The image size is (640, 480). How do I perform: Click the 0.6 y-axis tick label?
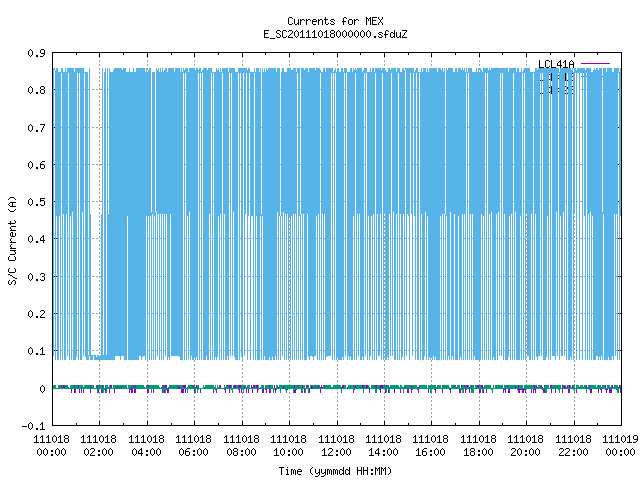click(x=36, y=165)
